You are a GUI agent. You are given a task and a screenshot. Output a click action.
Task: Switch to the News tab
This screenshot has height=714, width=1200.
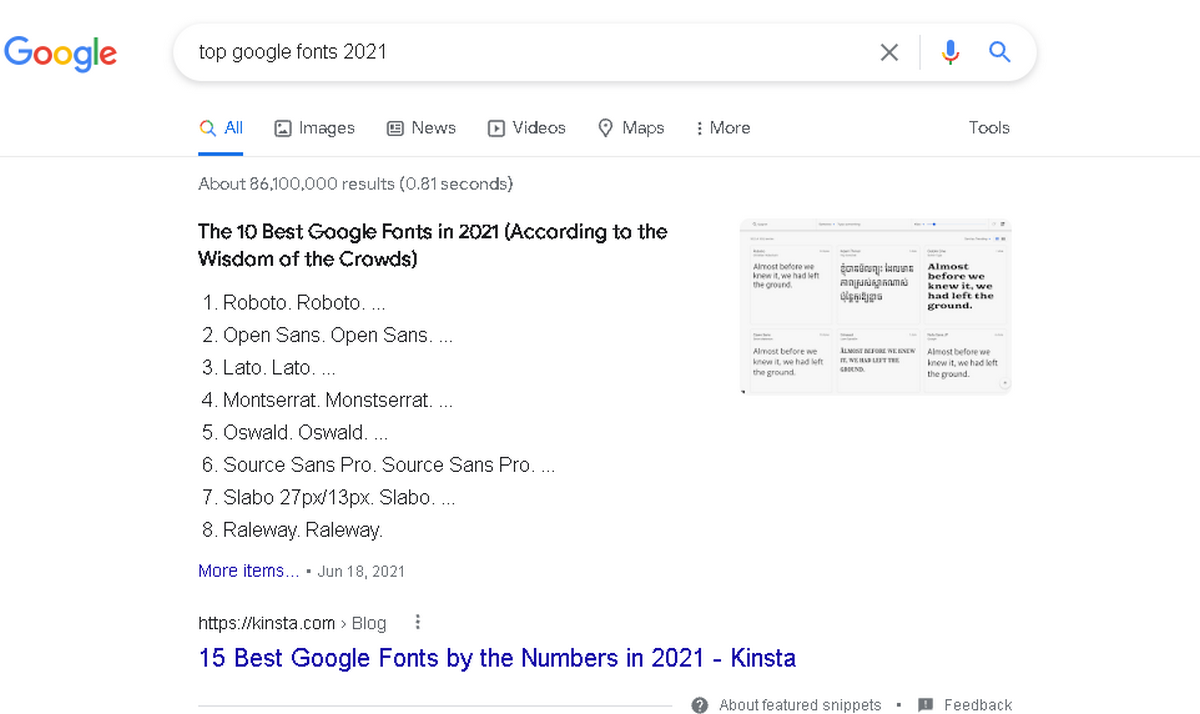click(421, 128)
